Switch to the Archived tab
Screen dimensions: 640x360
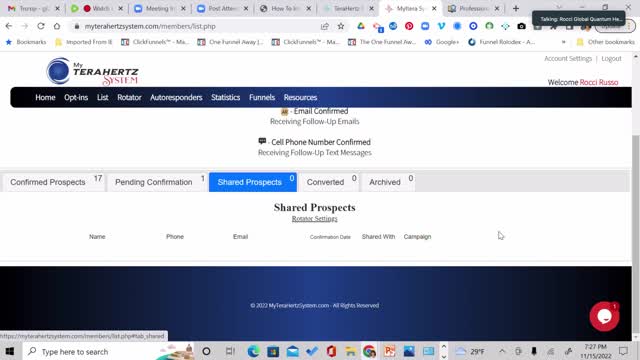[x=388, y=182]
